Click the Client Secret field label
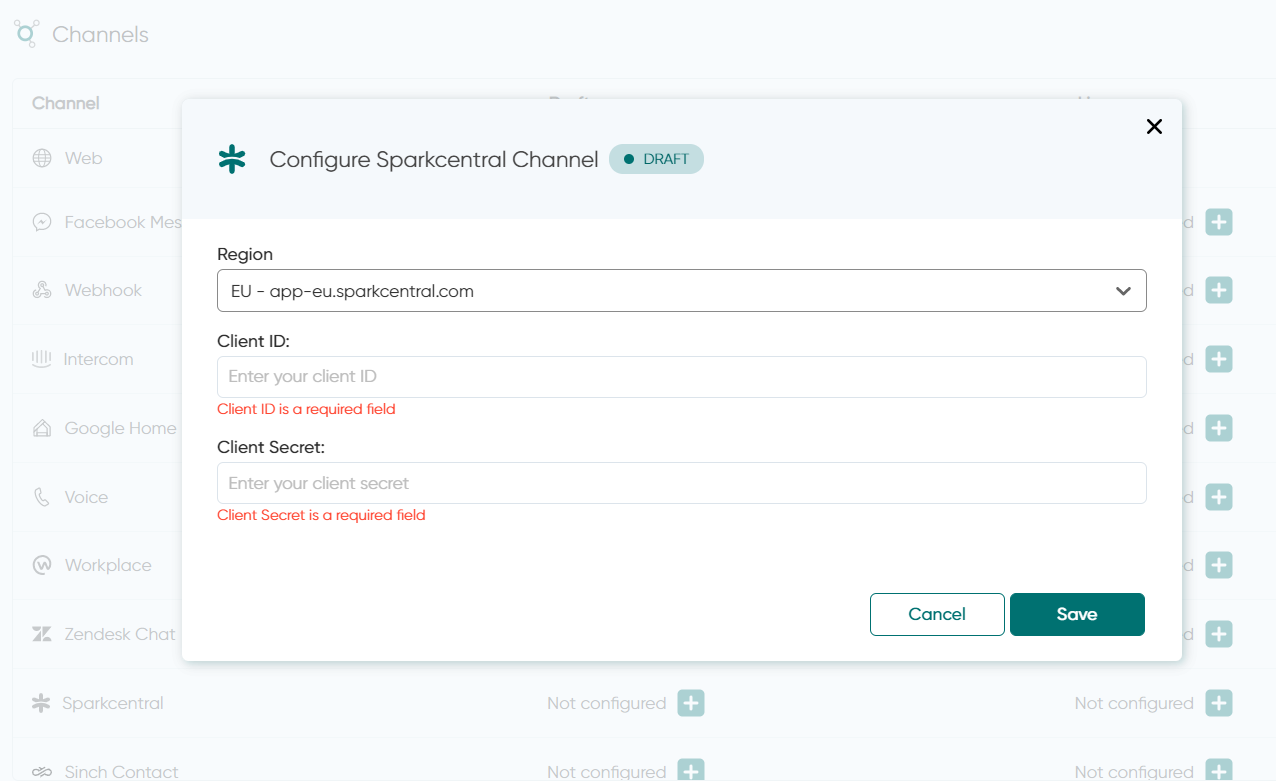The width and height of the screenshot is (1276, 781). pyautogui.click(x=271, y=447)
